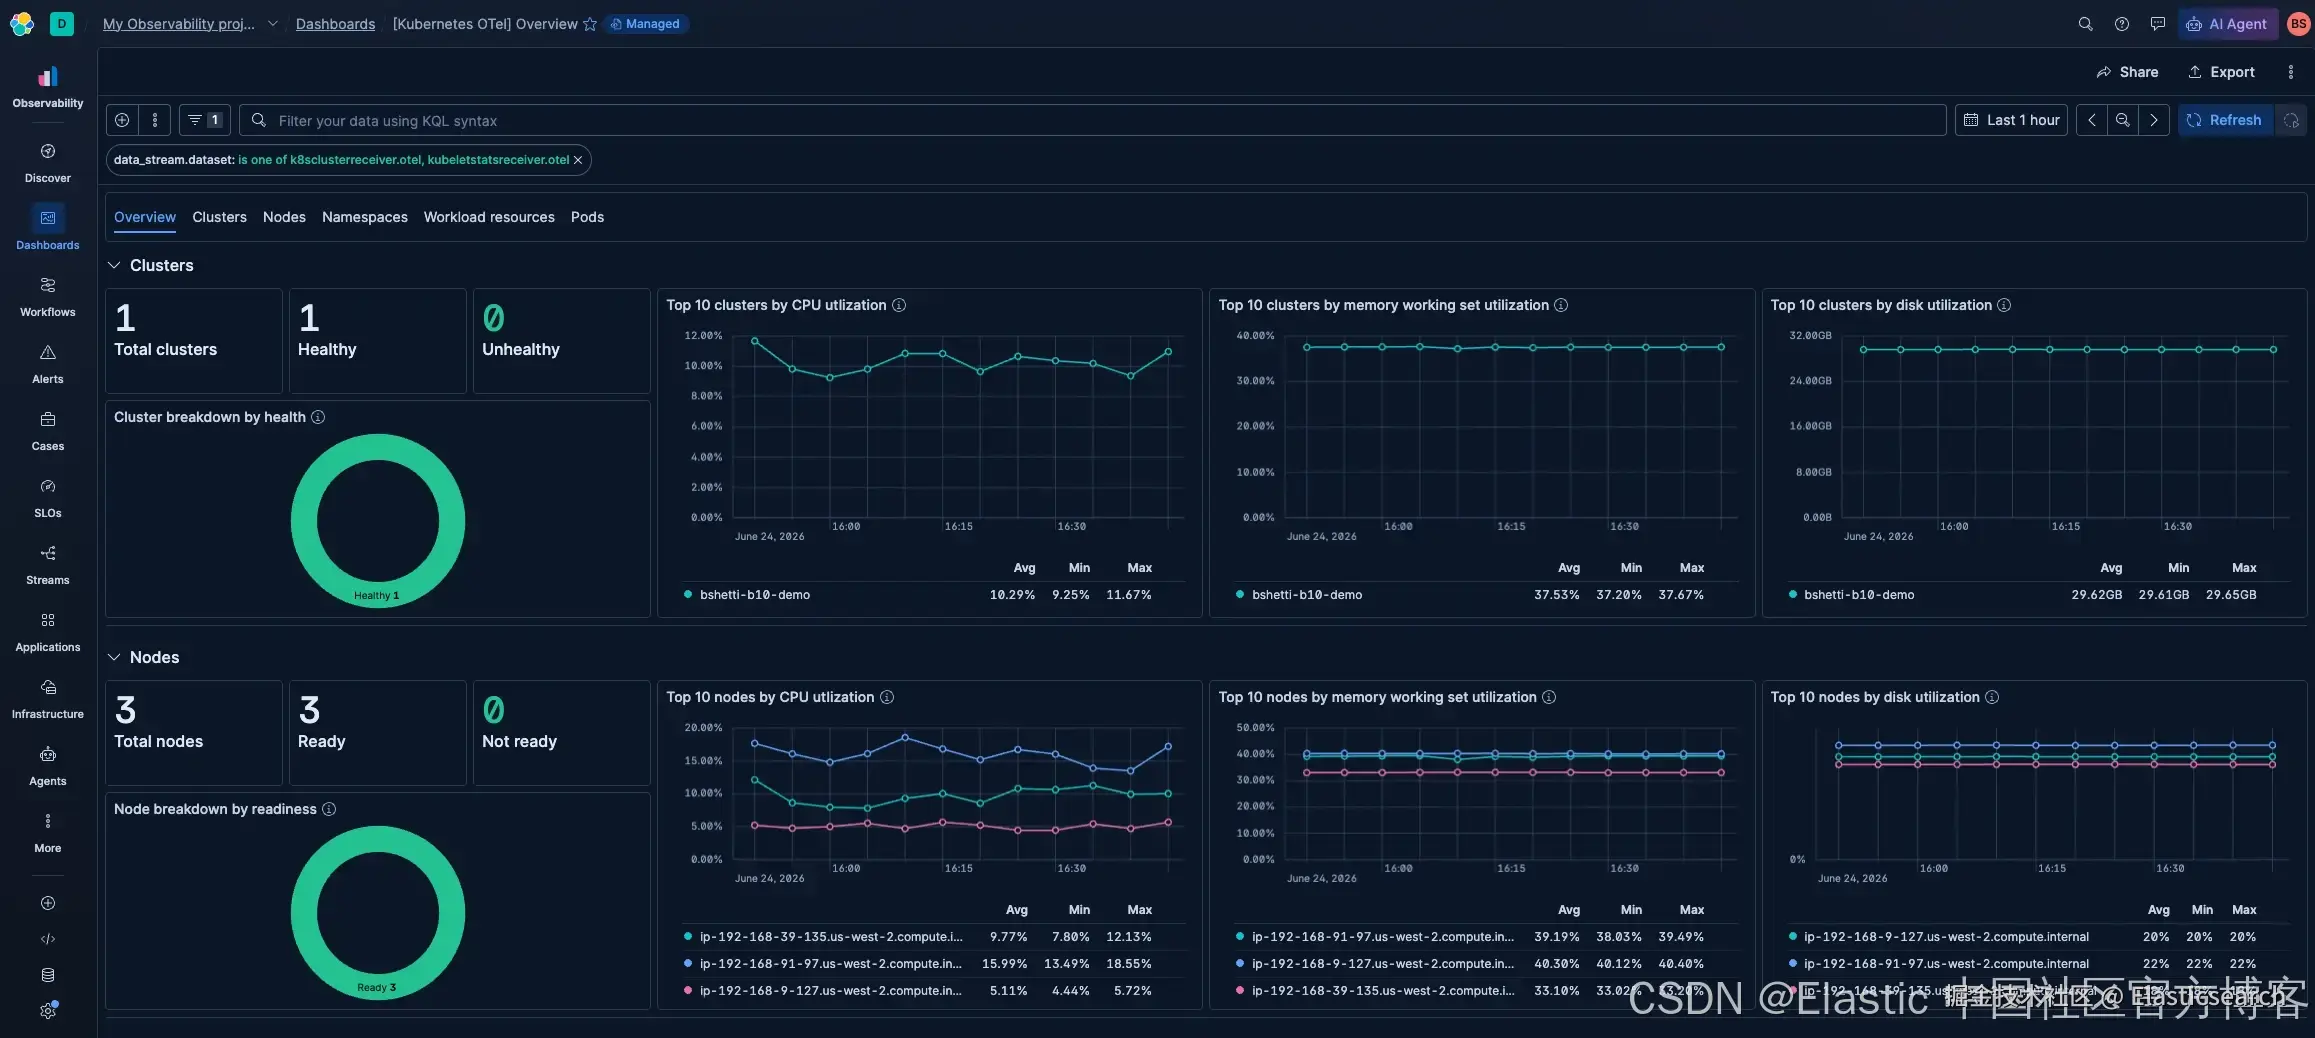Star the Kubernetes OTel Overview dashboard
The width and height of the screenshot is (2315, 1038).
pos(590,24)
